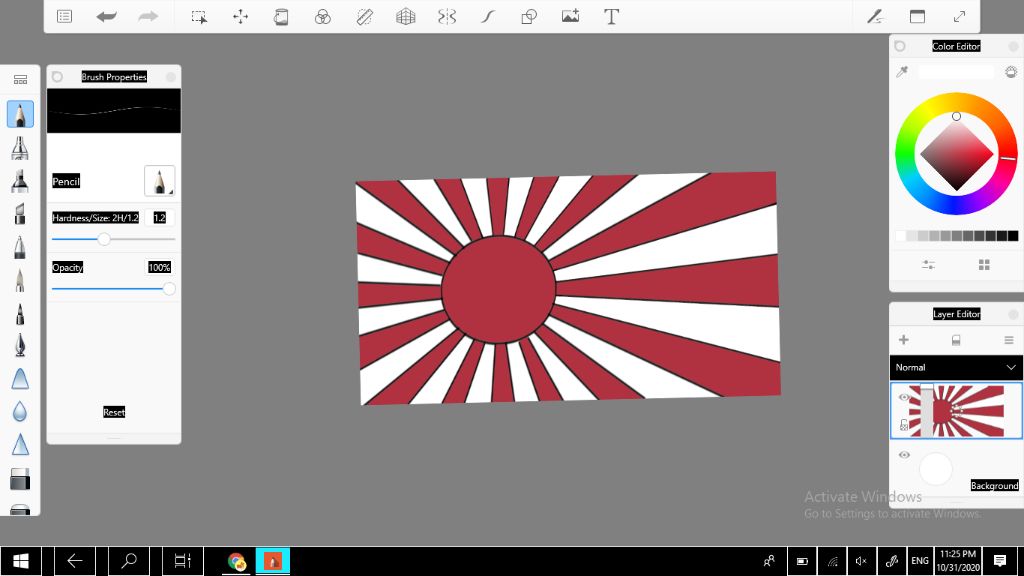Open the three-circles color adjust tool
Viewport: 1024px width, 576px height.
pos(323,17)
